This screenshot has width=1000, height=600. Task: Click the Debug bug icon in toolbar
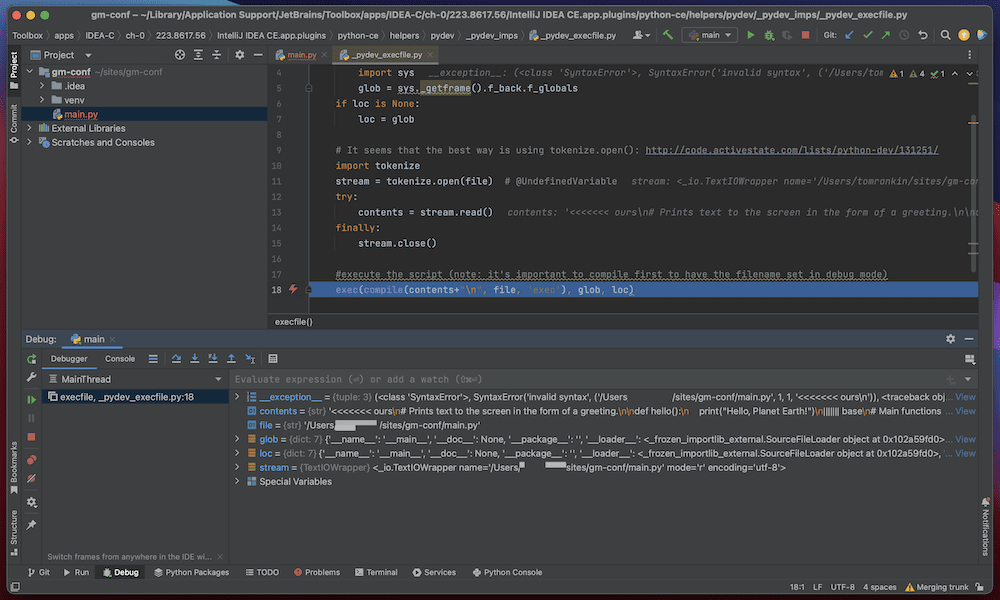pyautogui.click(x=768, y=34)
